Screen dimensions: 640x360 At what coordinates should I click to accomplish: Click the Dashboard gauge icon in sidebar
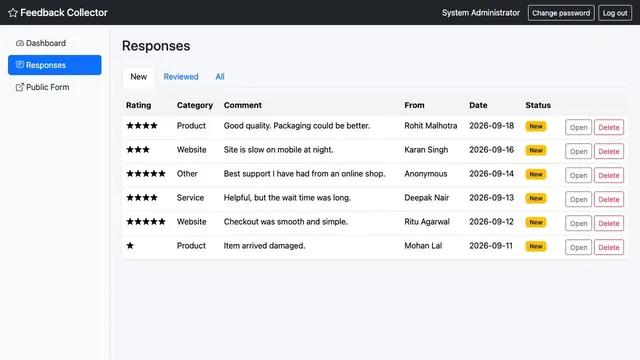click(20, 43)
